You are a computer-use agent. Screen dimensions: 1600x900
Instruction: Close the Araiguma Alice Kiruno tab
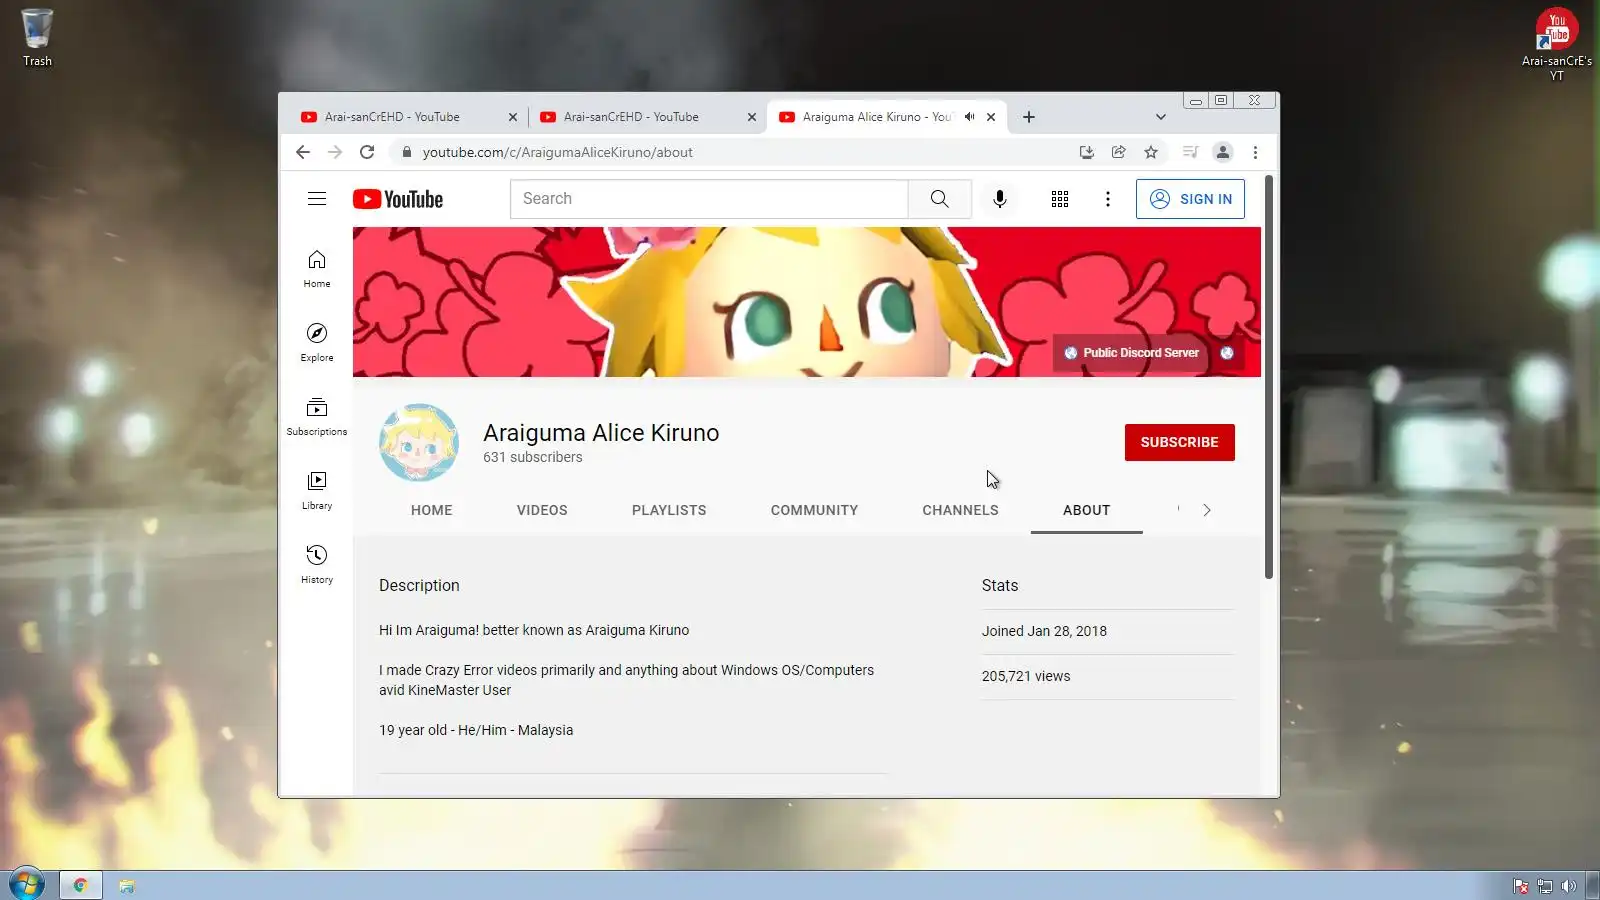pyautogui.click(x=991, y=117)
